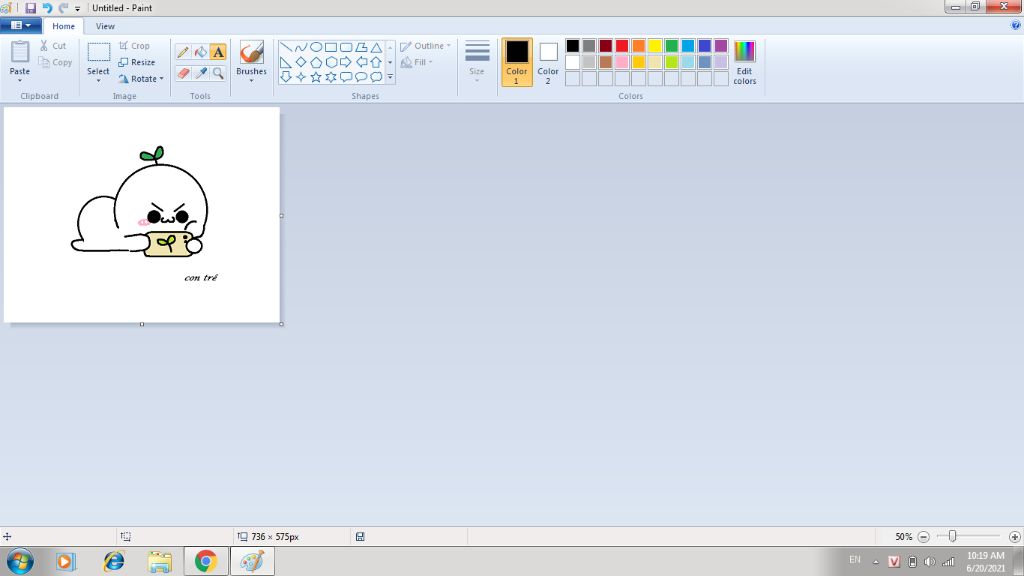The image size is (1024, 576).
Task: Pick the purple color swatch
Action: [x=721, y=46]
